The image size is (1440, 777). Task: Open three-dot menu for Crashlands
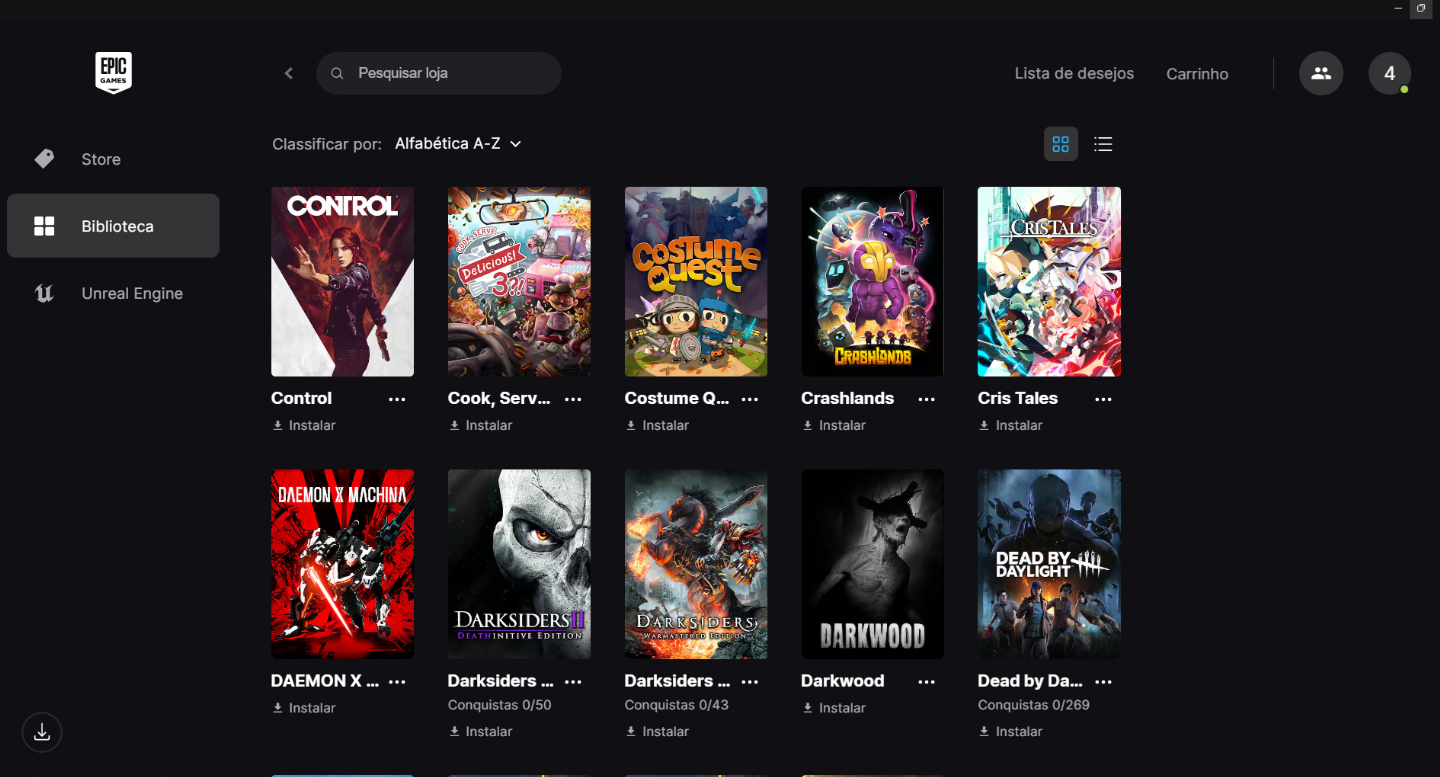coord(927,399)
